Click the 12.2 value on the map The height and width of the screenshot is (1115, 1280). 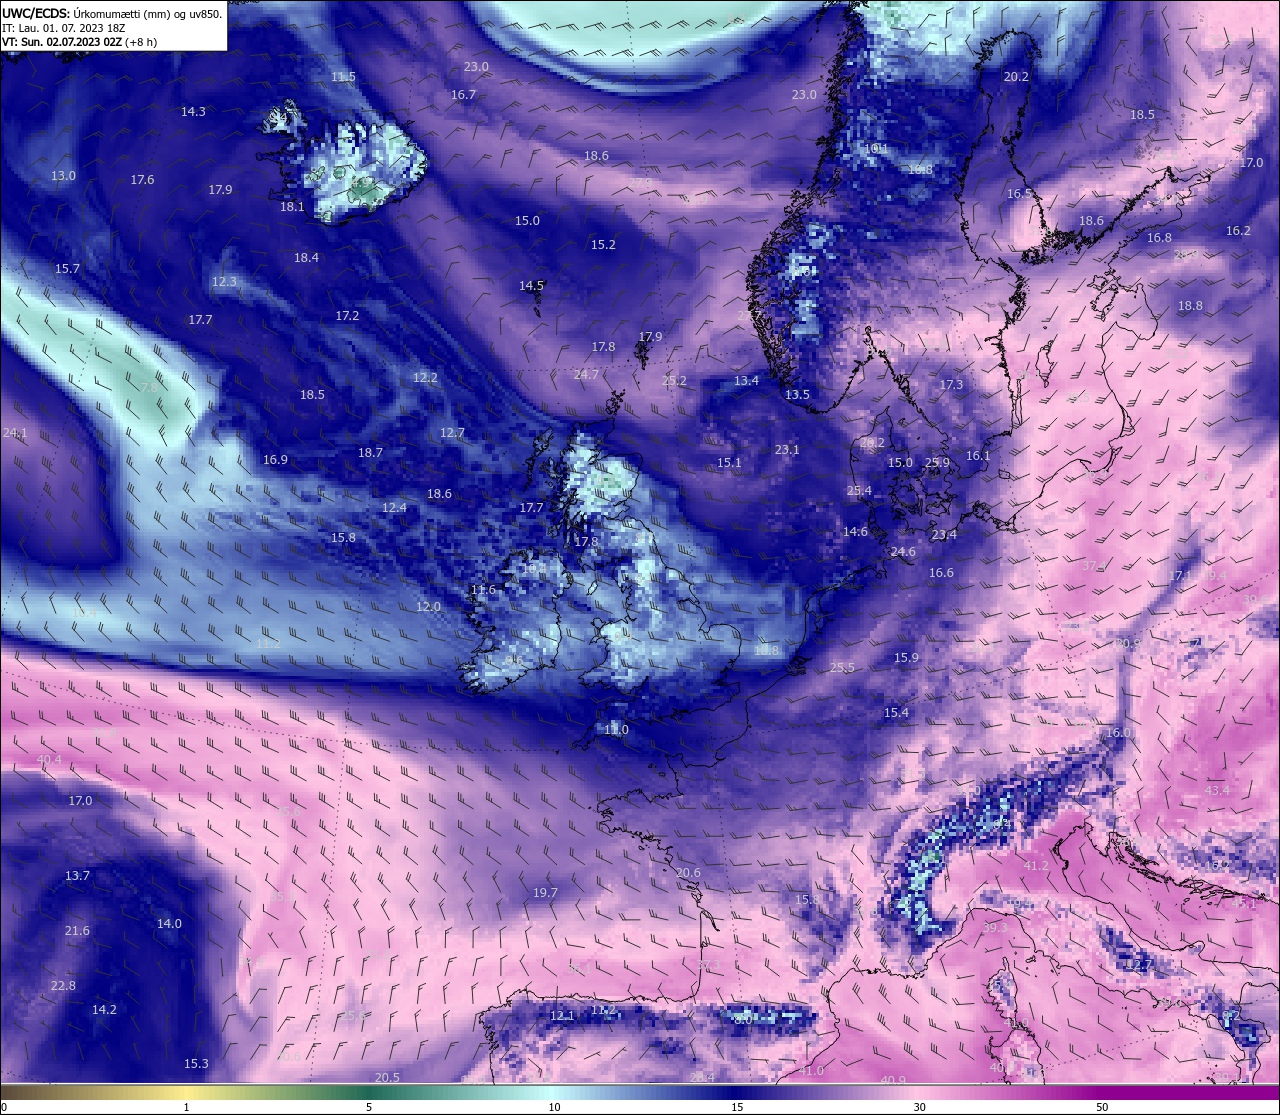click(x=425, y=377)
